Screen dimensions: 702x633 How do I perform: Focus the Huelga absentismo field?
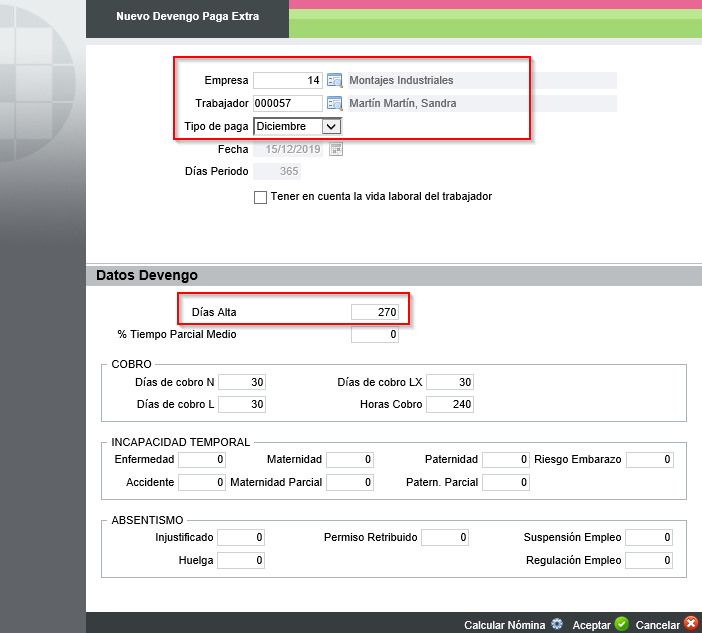[x=241, y=561]
